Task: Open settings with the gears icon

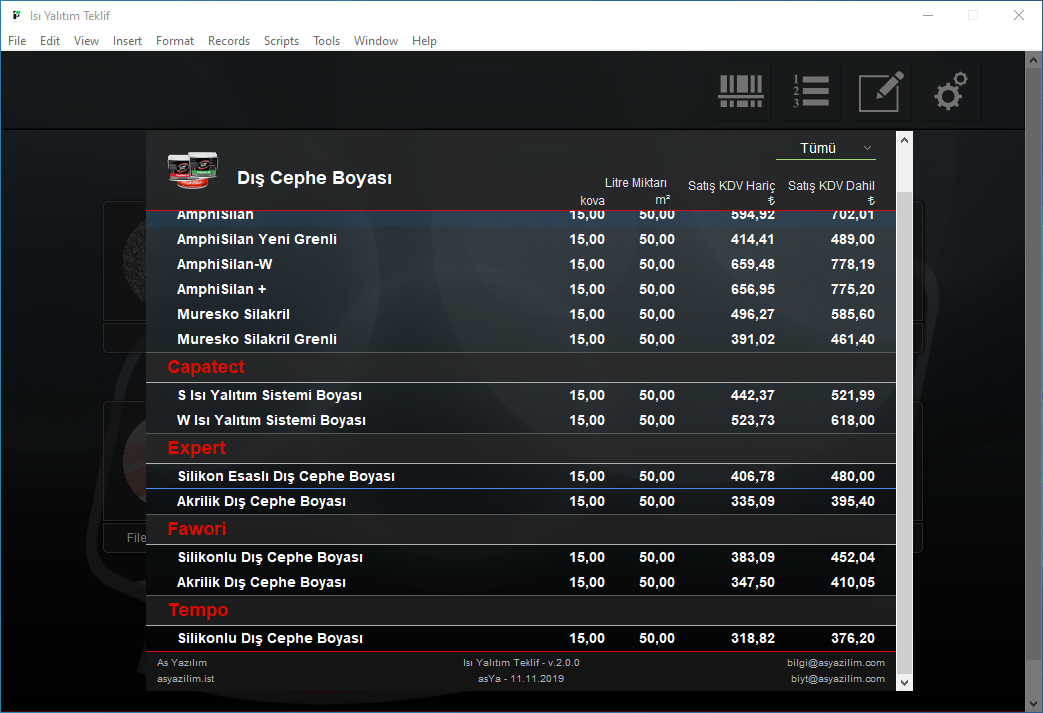Action: (x=951, y=91)
